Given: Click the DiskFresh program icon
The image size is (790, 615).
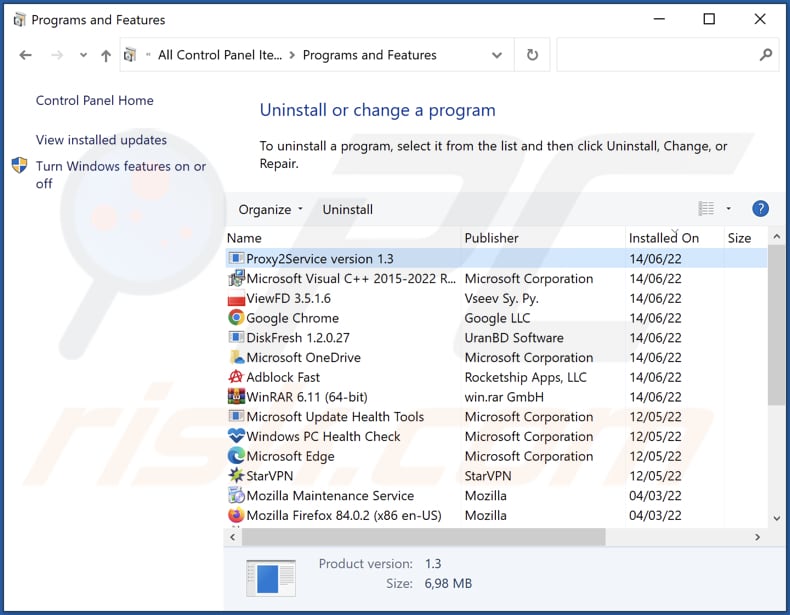Looking at the screenshot, I should point(236,337).
